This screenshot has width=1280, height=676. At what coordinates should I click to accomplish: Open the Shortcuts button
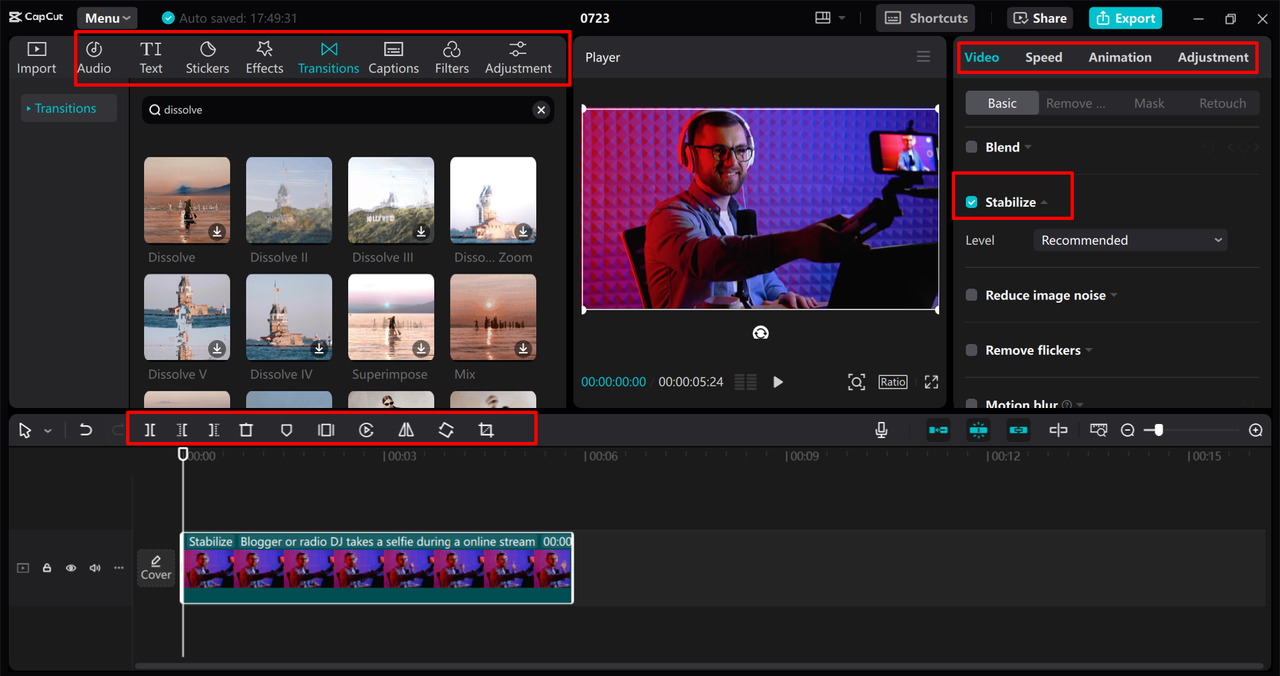pos(925,18)
